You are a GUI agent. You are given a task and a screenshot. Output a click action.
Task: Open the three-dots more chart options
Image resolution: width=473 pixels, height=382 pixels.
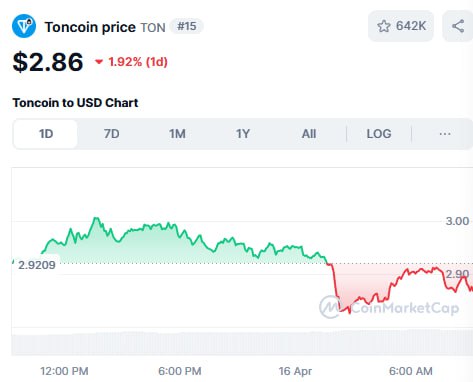(445, 134)
